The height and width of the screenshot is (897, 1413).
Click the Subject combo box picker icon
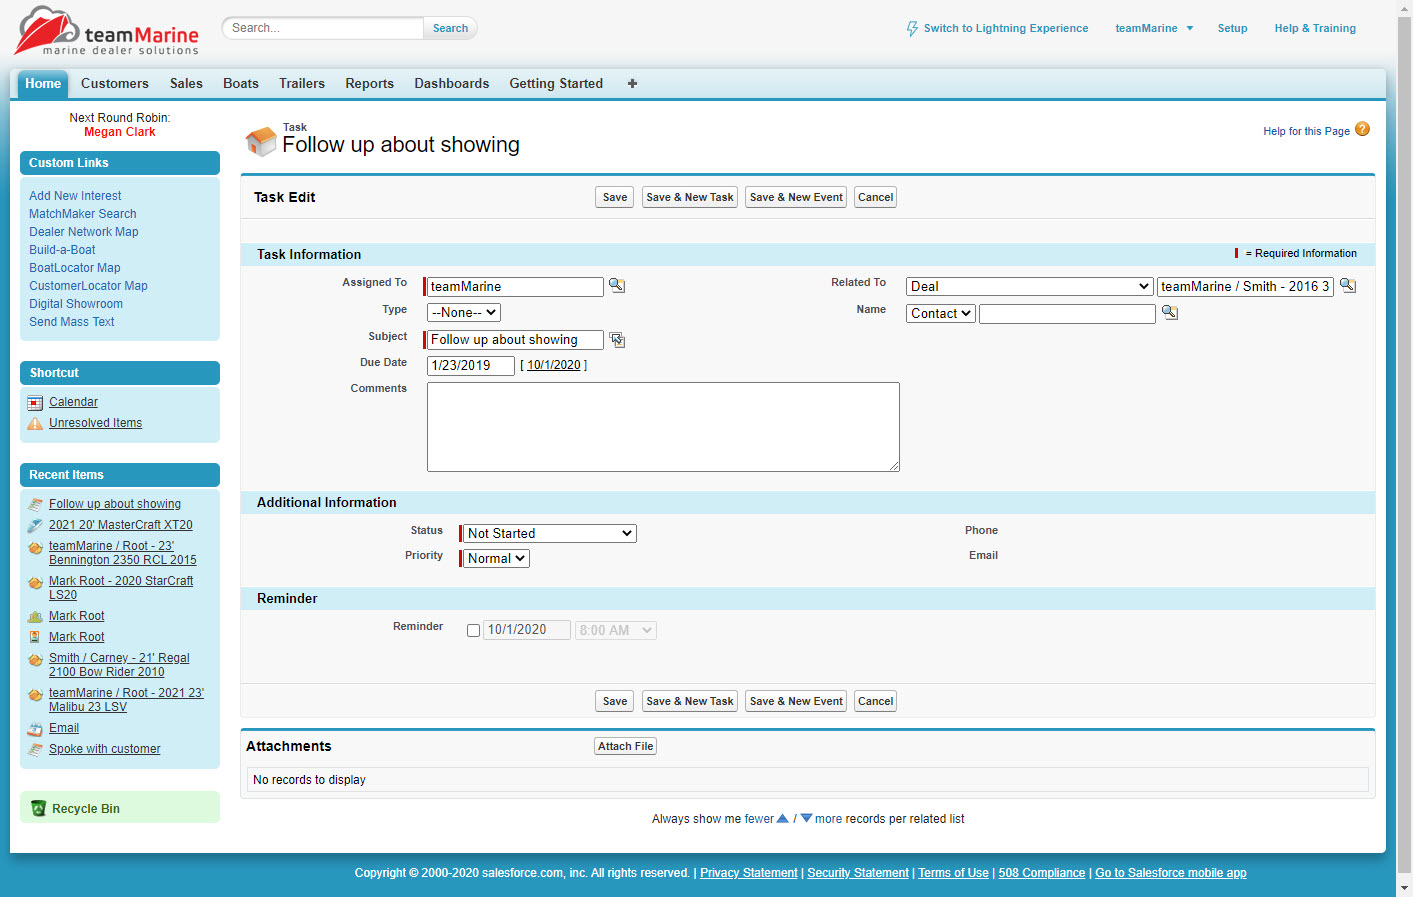pyautogui.click(x=617, y=340)
